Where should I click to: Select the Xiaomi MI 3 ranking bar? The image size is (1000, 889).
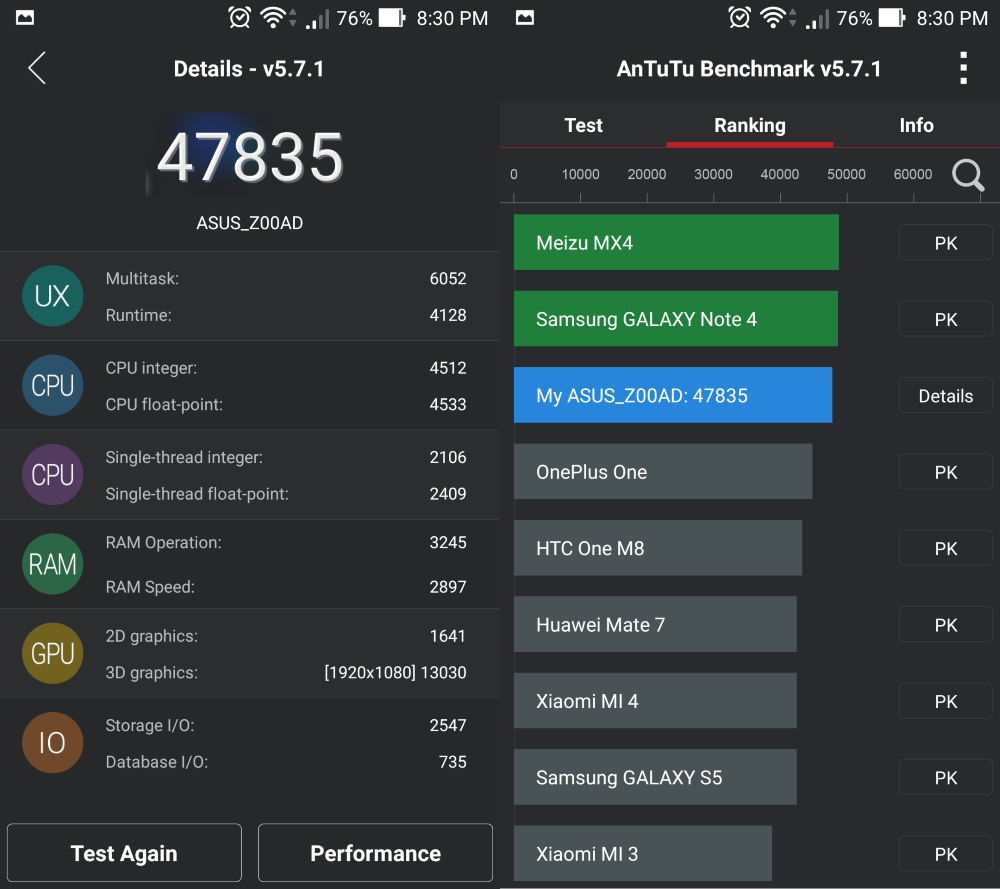643,853
